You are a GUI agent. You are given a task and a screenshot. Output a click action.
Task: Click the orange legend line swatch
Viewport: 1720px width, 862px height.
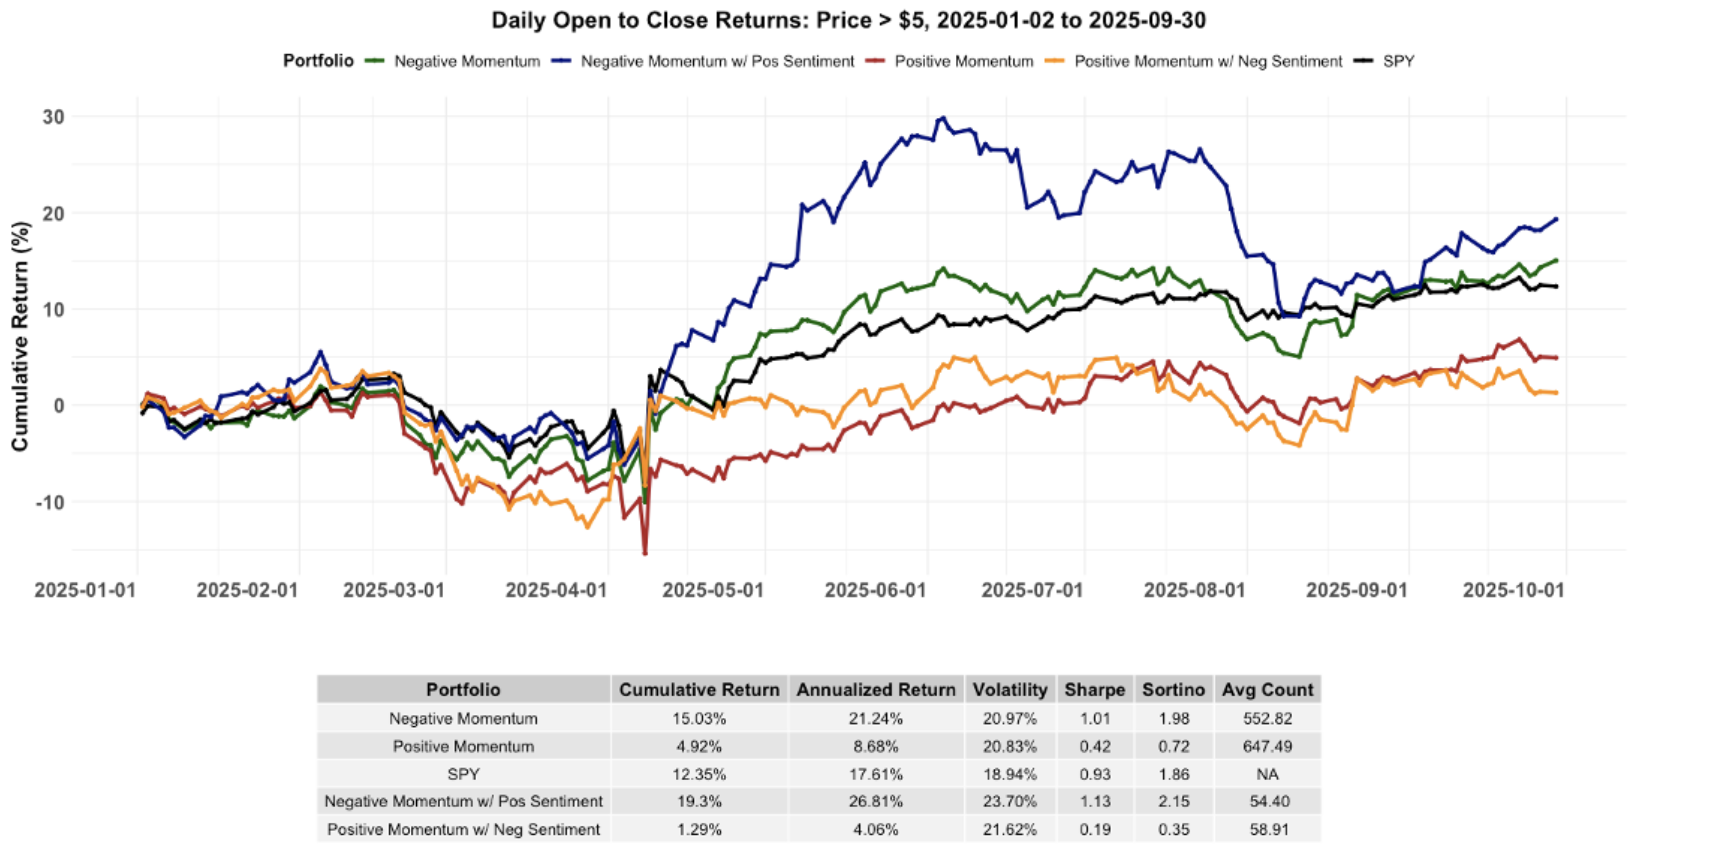pyautogui.click(x=1055, y=61)
